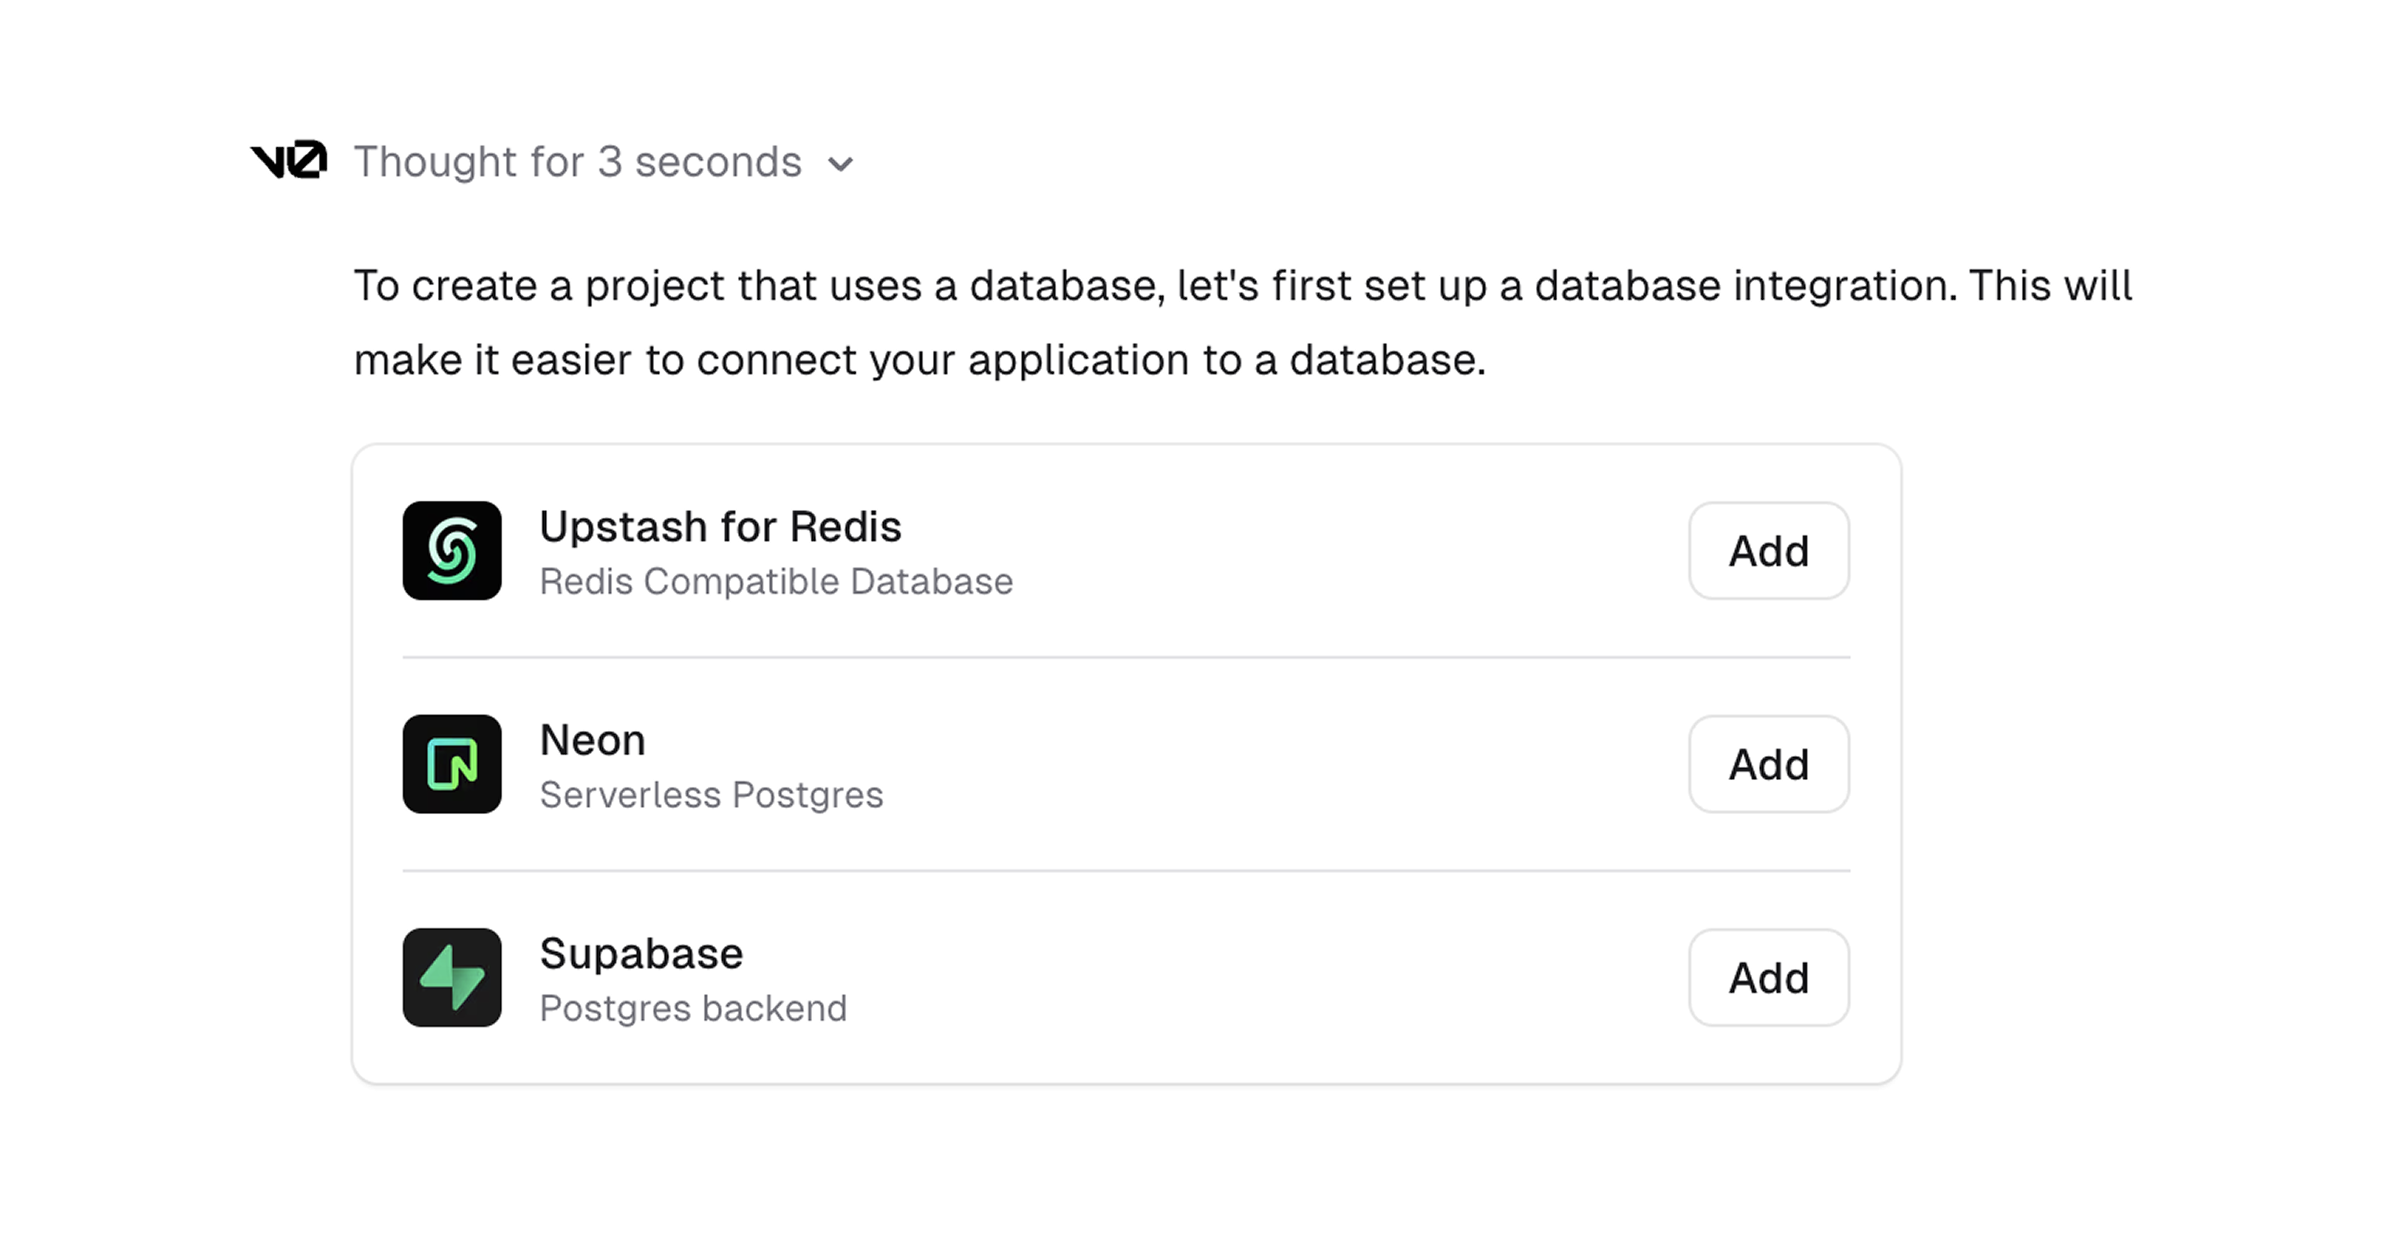The height and width of the screenshot is (1256, 2400).
Task: Click the Serverless Postgres description text
Action: coord(711,795)
